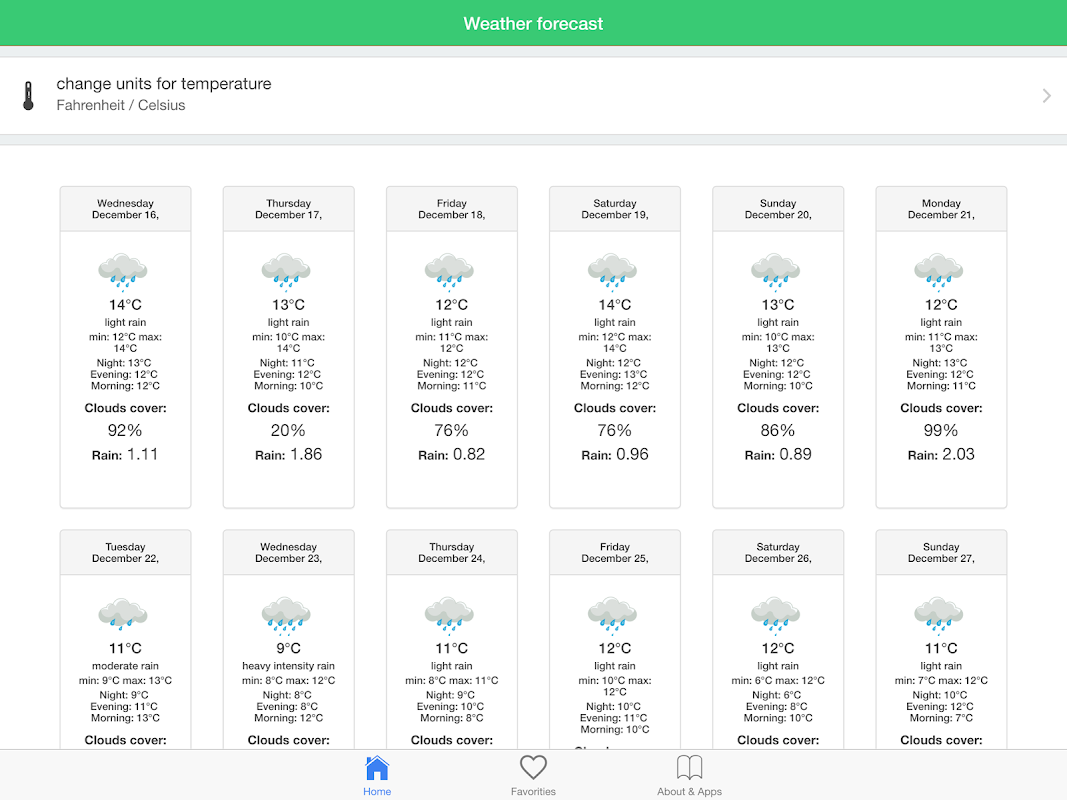Image resolution: width=1067 pixels, height=800 pixels.
Task: Select the Friday December 18 card header
Action: (x=452, y=209)
